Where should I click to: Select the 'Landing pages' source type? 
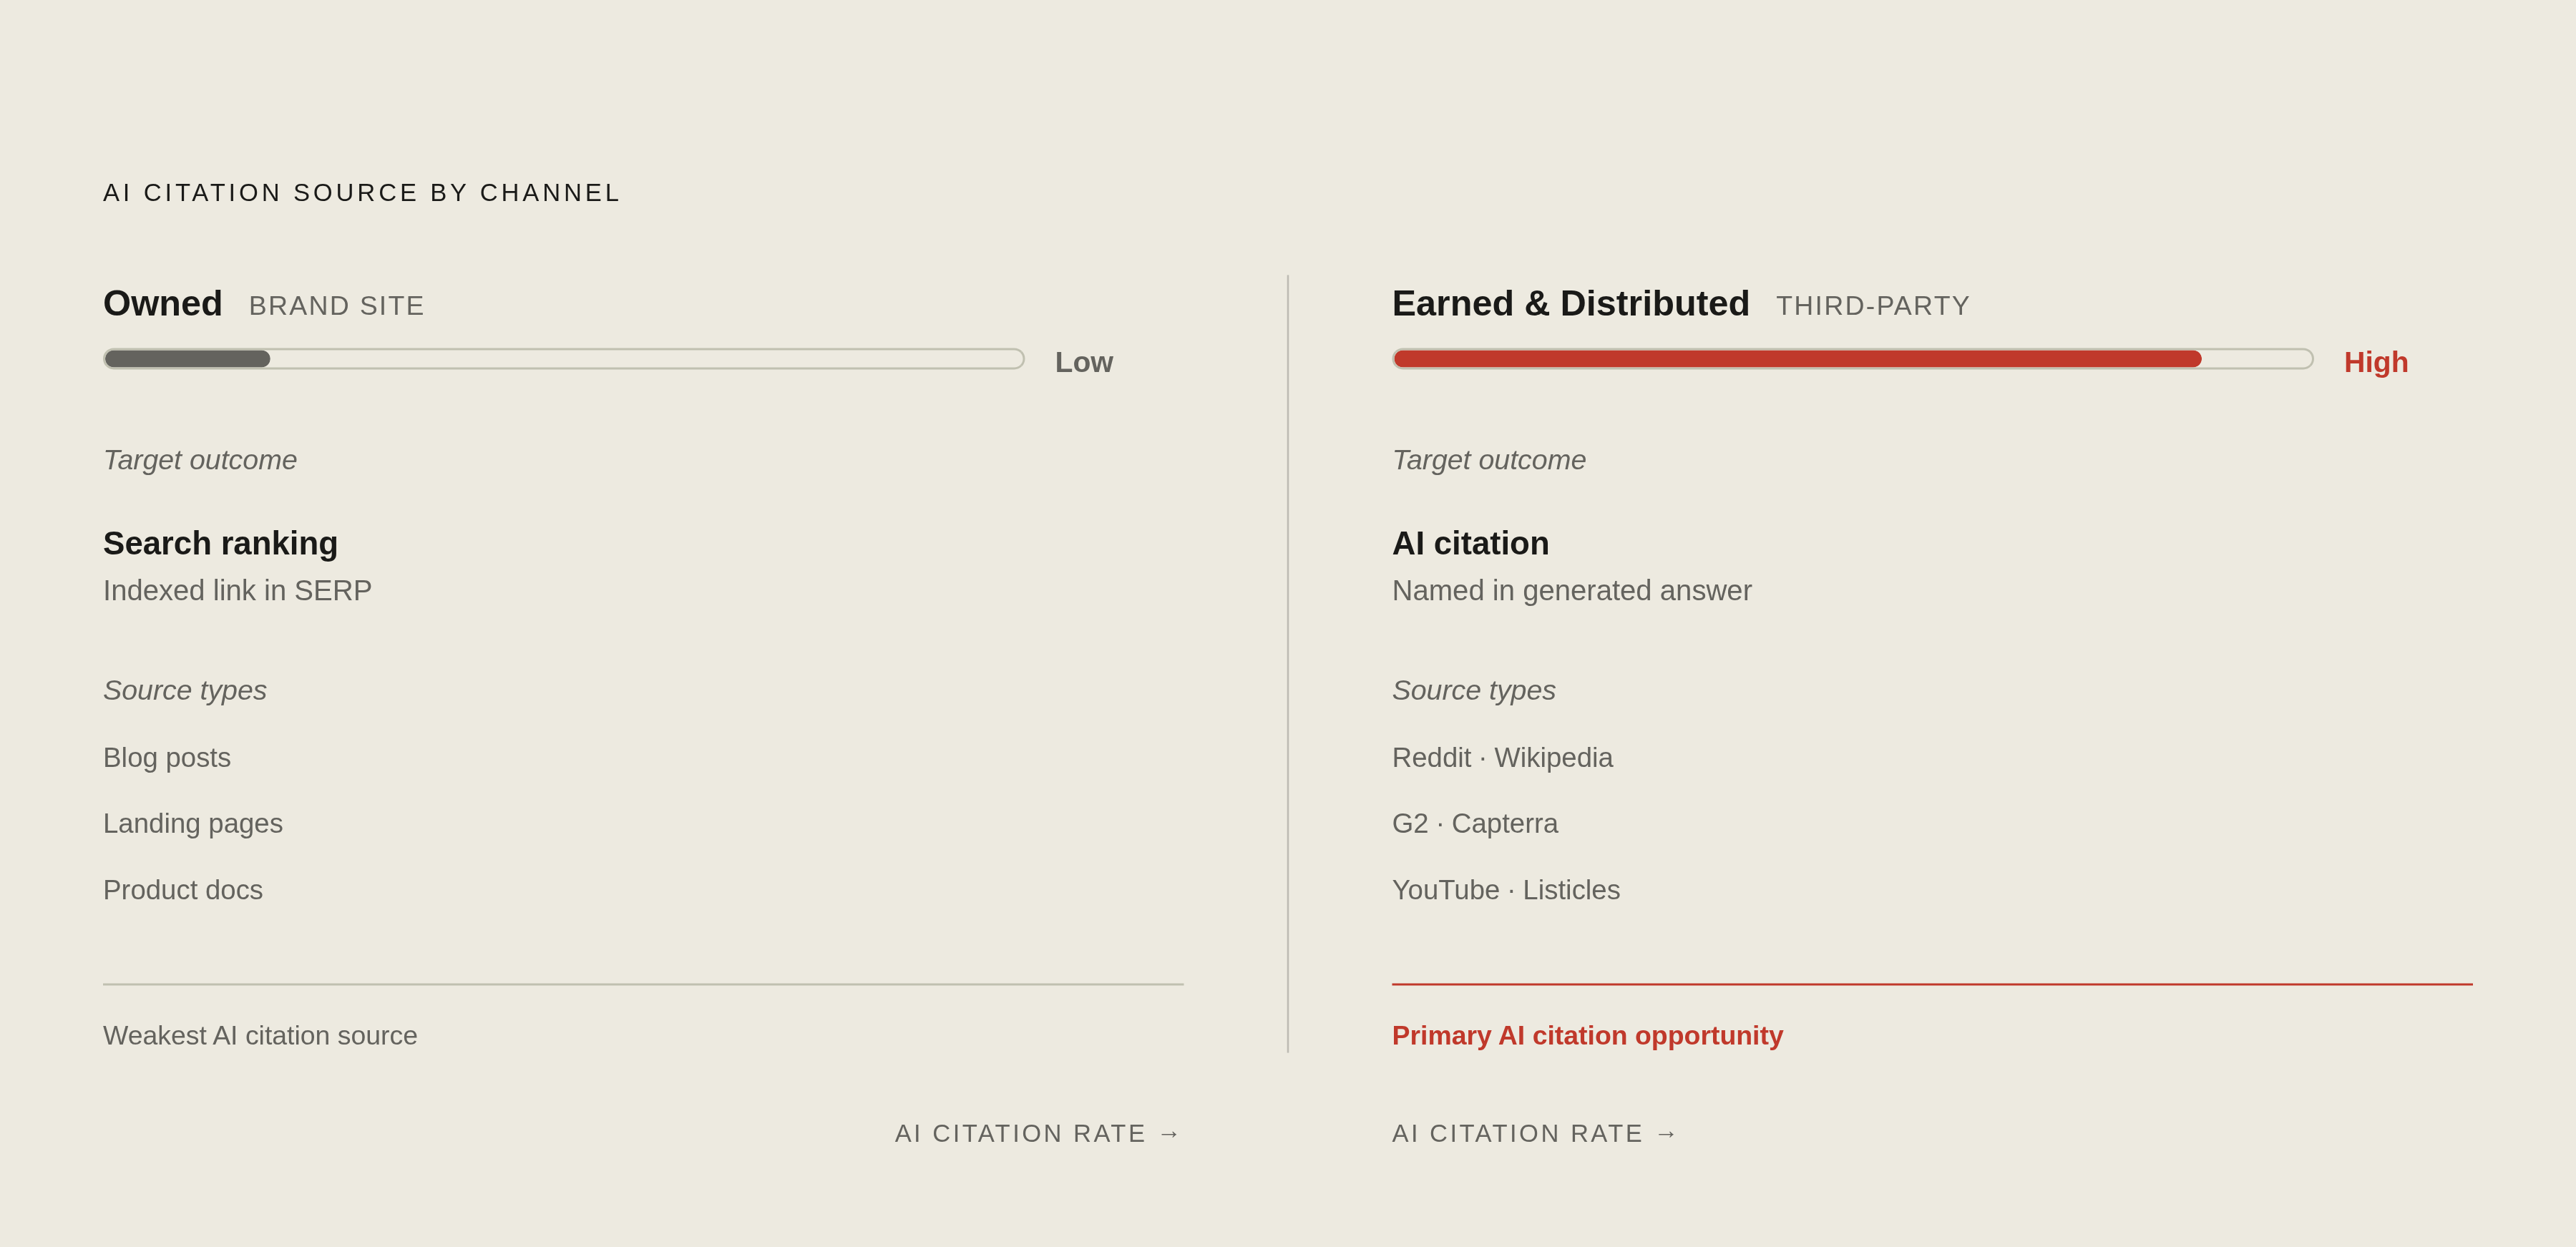point(193,824)
